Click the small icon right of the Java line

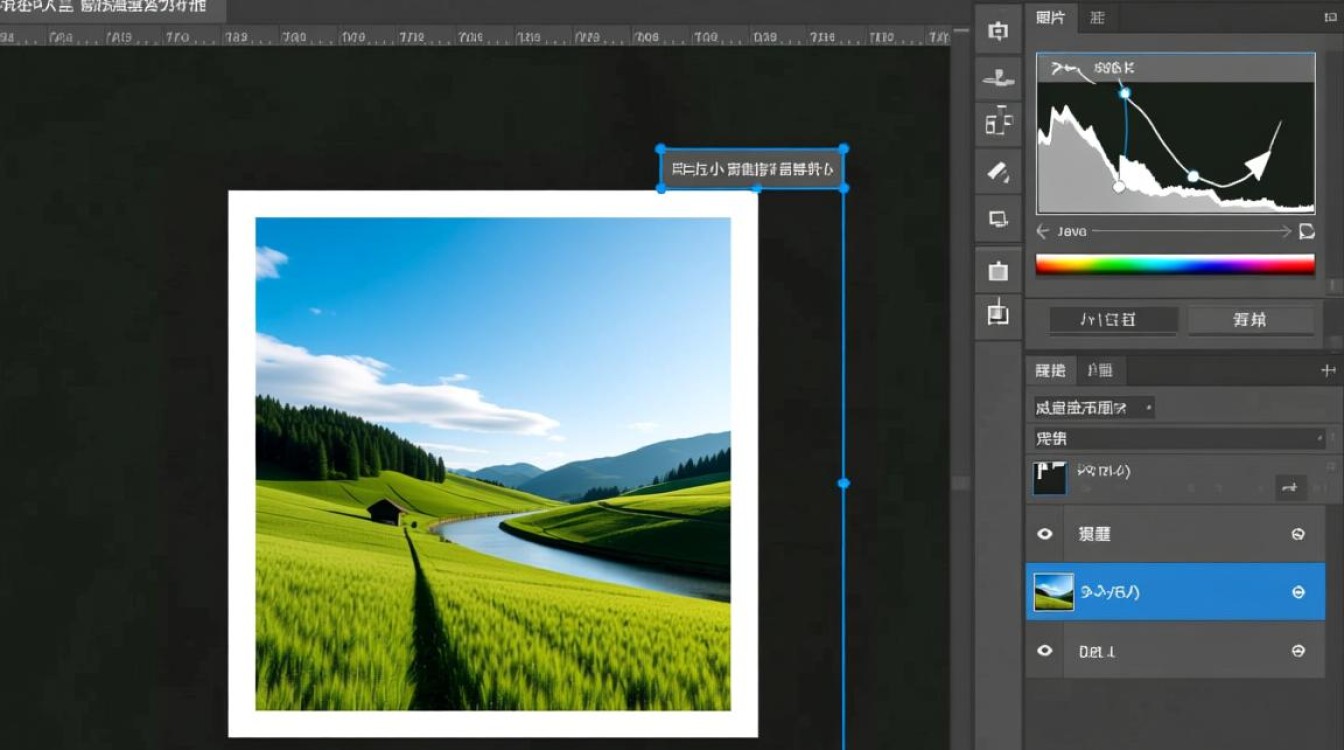1306,231
